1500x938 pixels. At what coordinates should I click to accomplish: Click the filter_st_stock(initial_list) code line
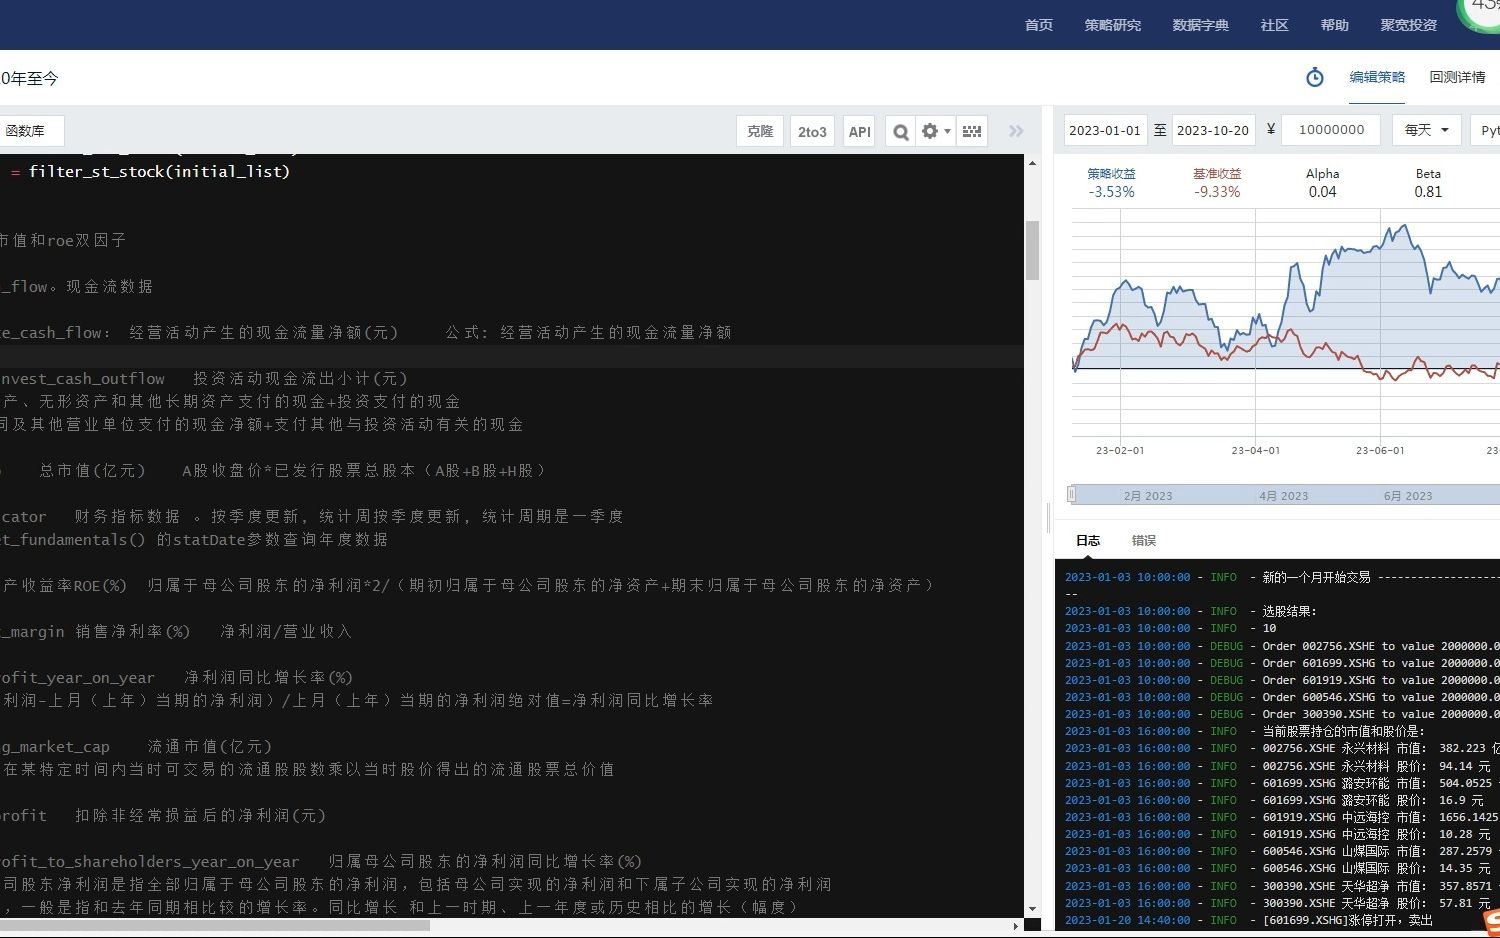pos(159,172)
